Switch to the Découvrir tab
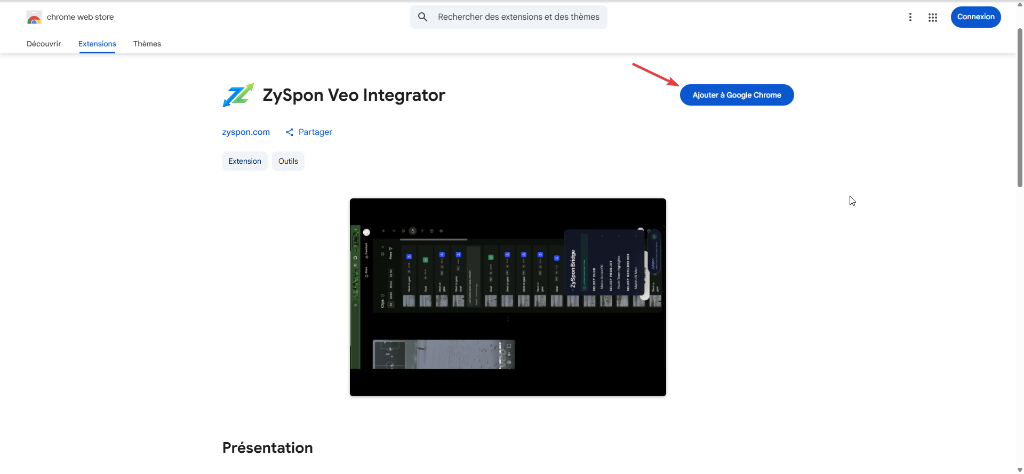This screenshot has height=474, width=1024. click(x=44, y=44)
